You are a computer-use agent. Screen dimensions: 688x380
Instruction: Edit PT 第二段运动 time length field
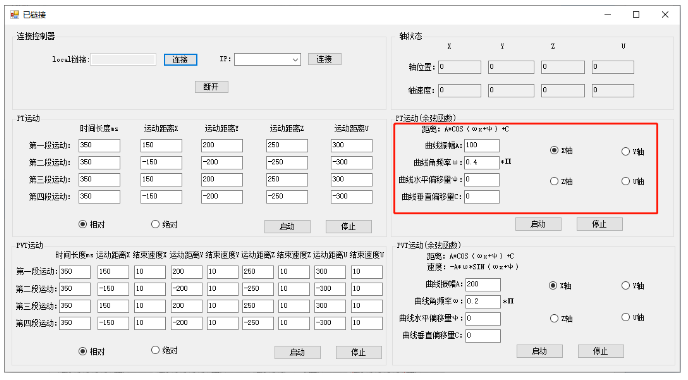point(99,162)
